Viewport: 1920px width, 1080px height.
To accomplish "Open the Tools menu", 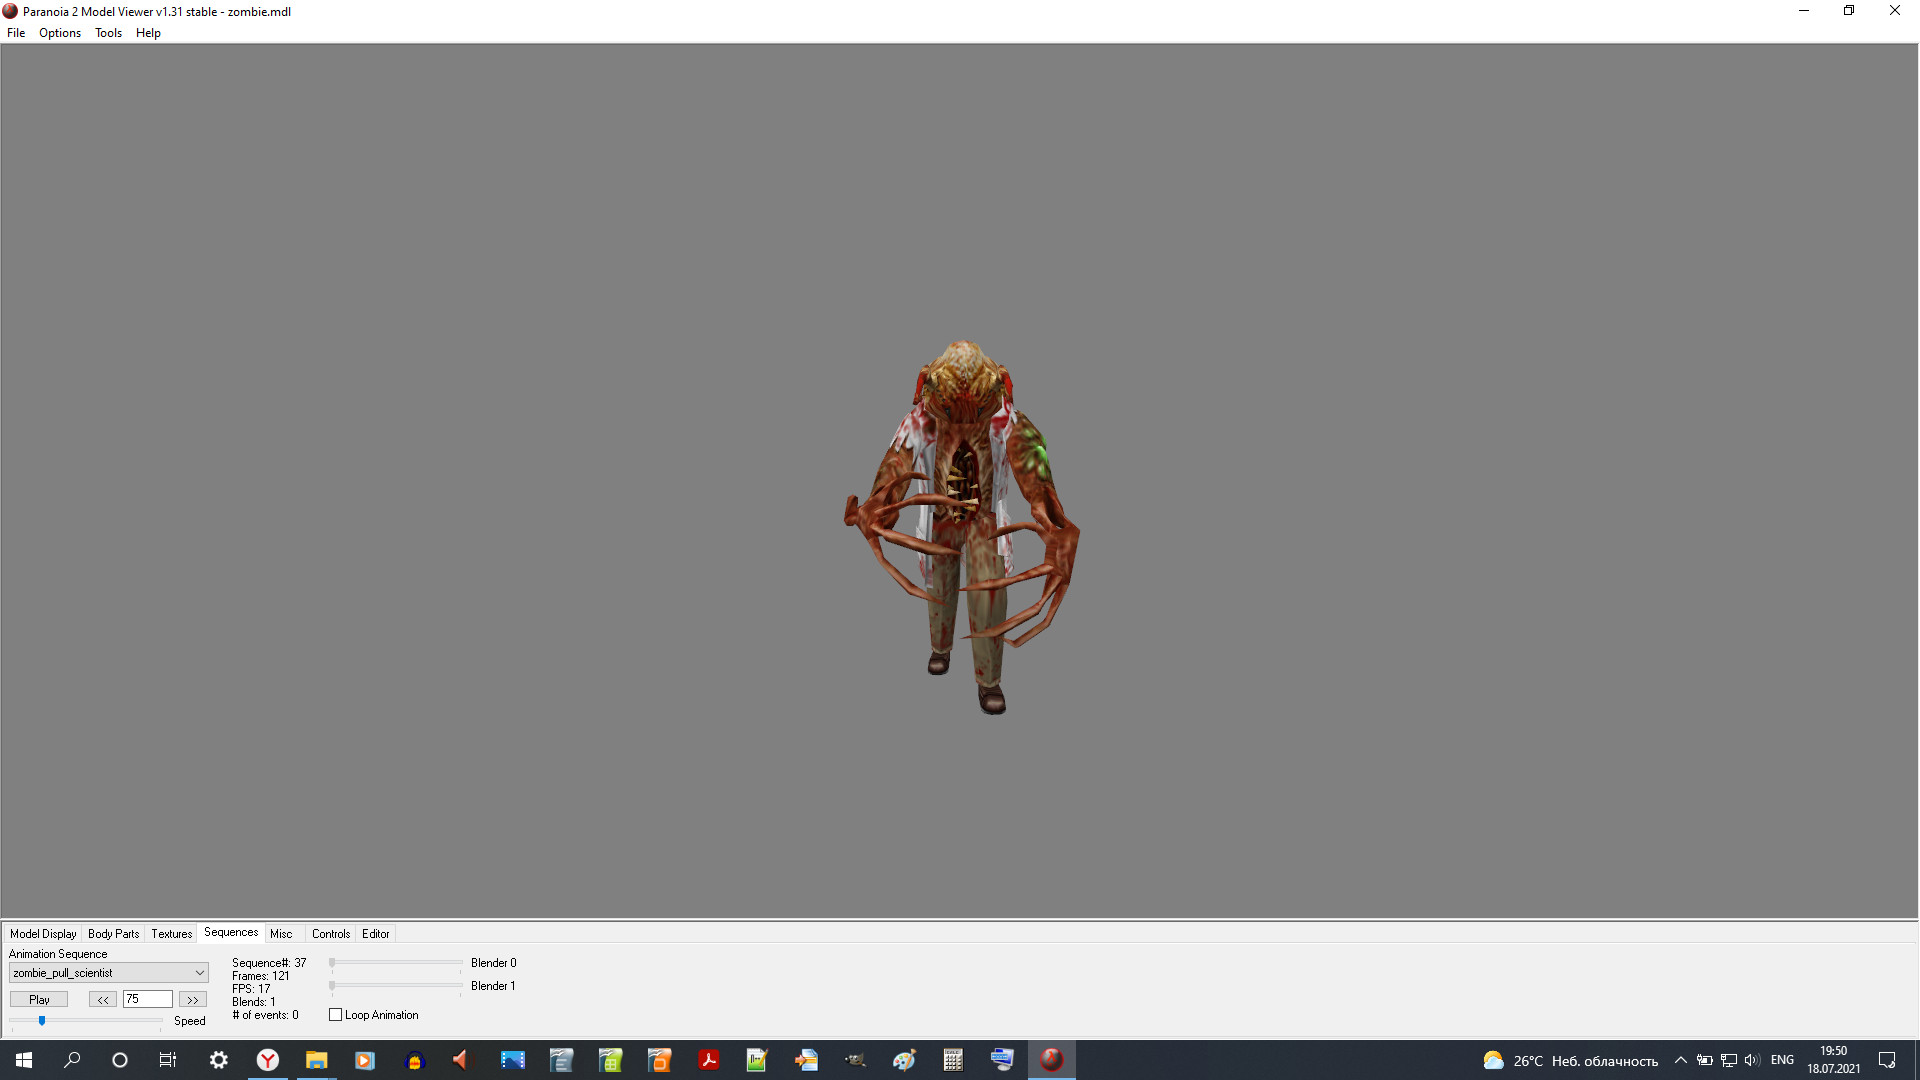I will tap(107, 33).
